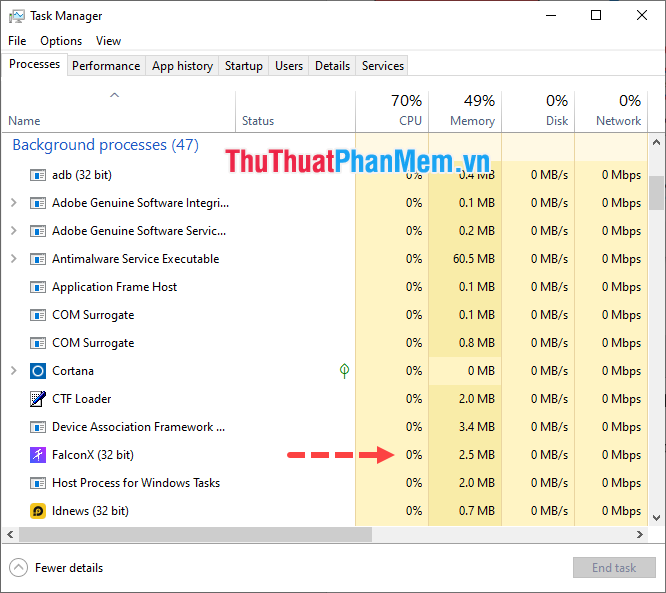This screenshot has width=666, height=593.
Task: Select the adb (32 bit) process name
Action: coord(82,175)
